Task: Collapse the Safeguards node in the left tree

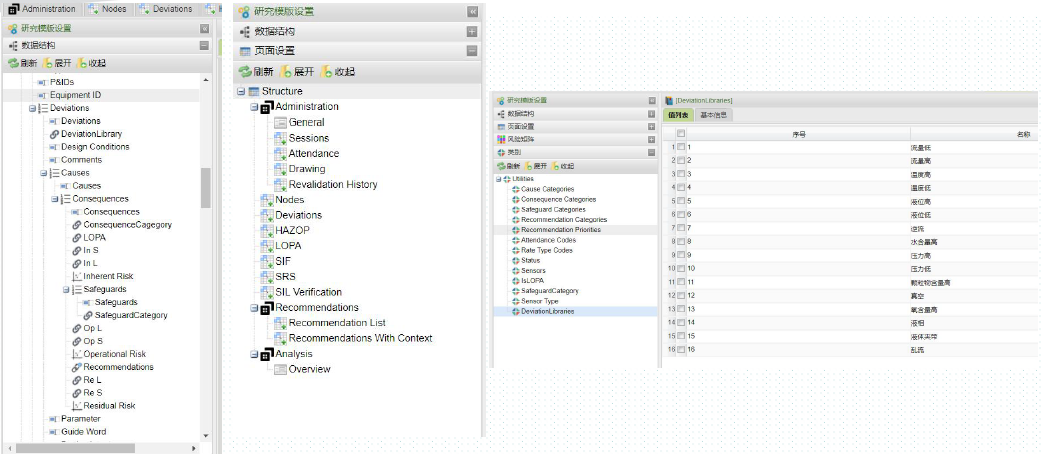Action: tap(66, 289)
